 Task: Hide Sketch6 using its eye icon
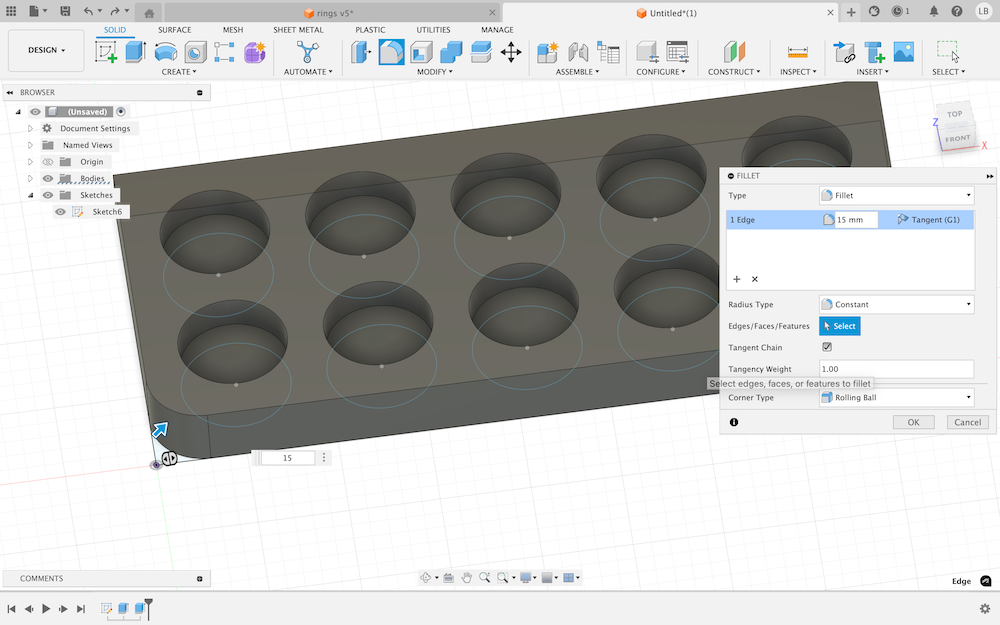60,212
